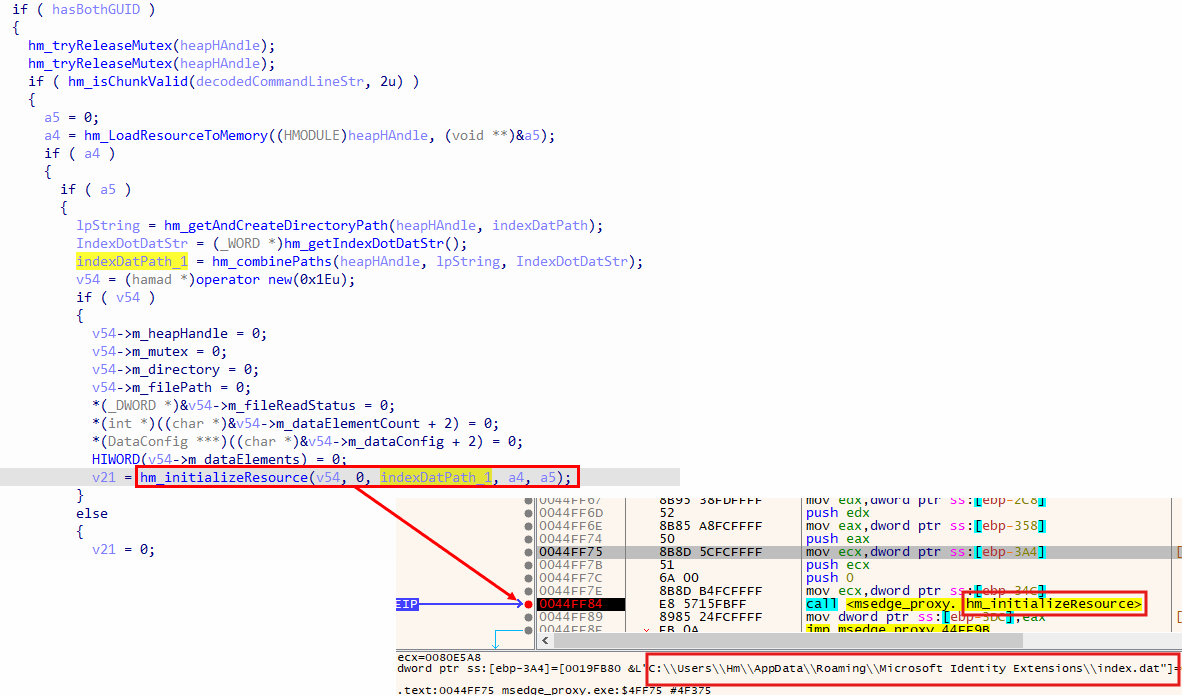This screenshot has width=1182, height=695.
Task: Click the 'a5 = 0;' statement
Action: (x=72, y=118)
